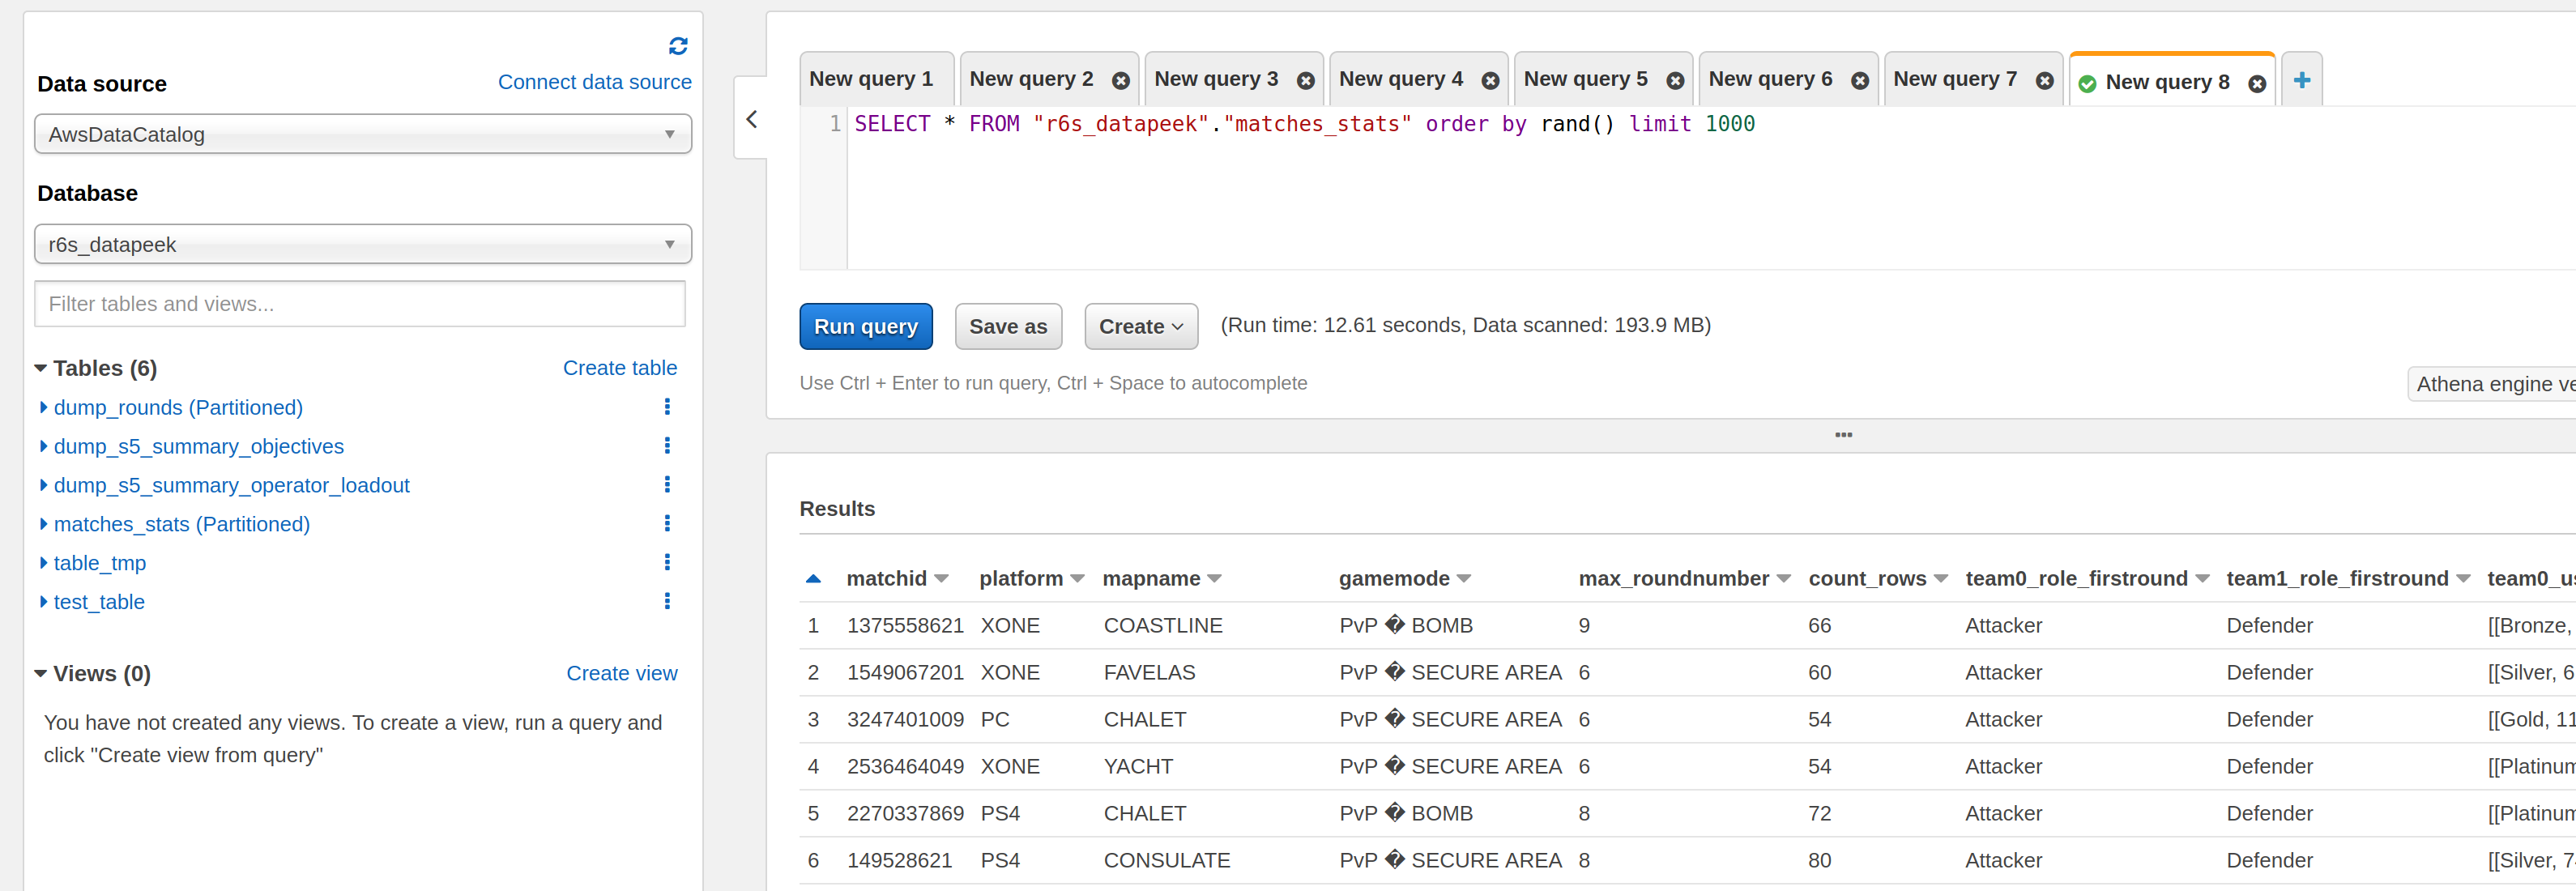The height and width of the screenshot is (891, 2576).
Task: Add a new query tab with plus icon
Action: [x=2301, y=80]
